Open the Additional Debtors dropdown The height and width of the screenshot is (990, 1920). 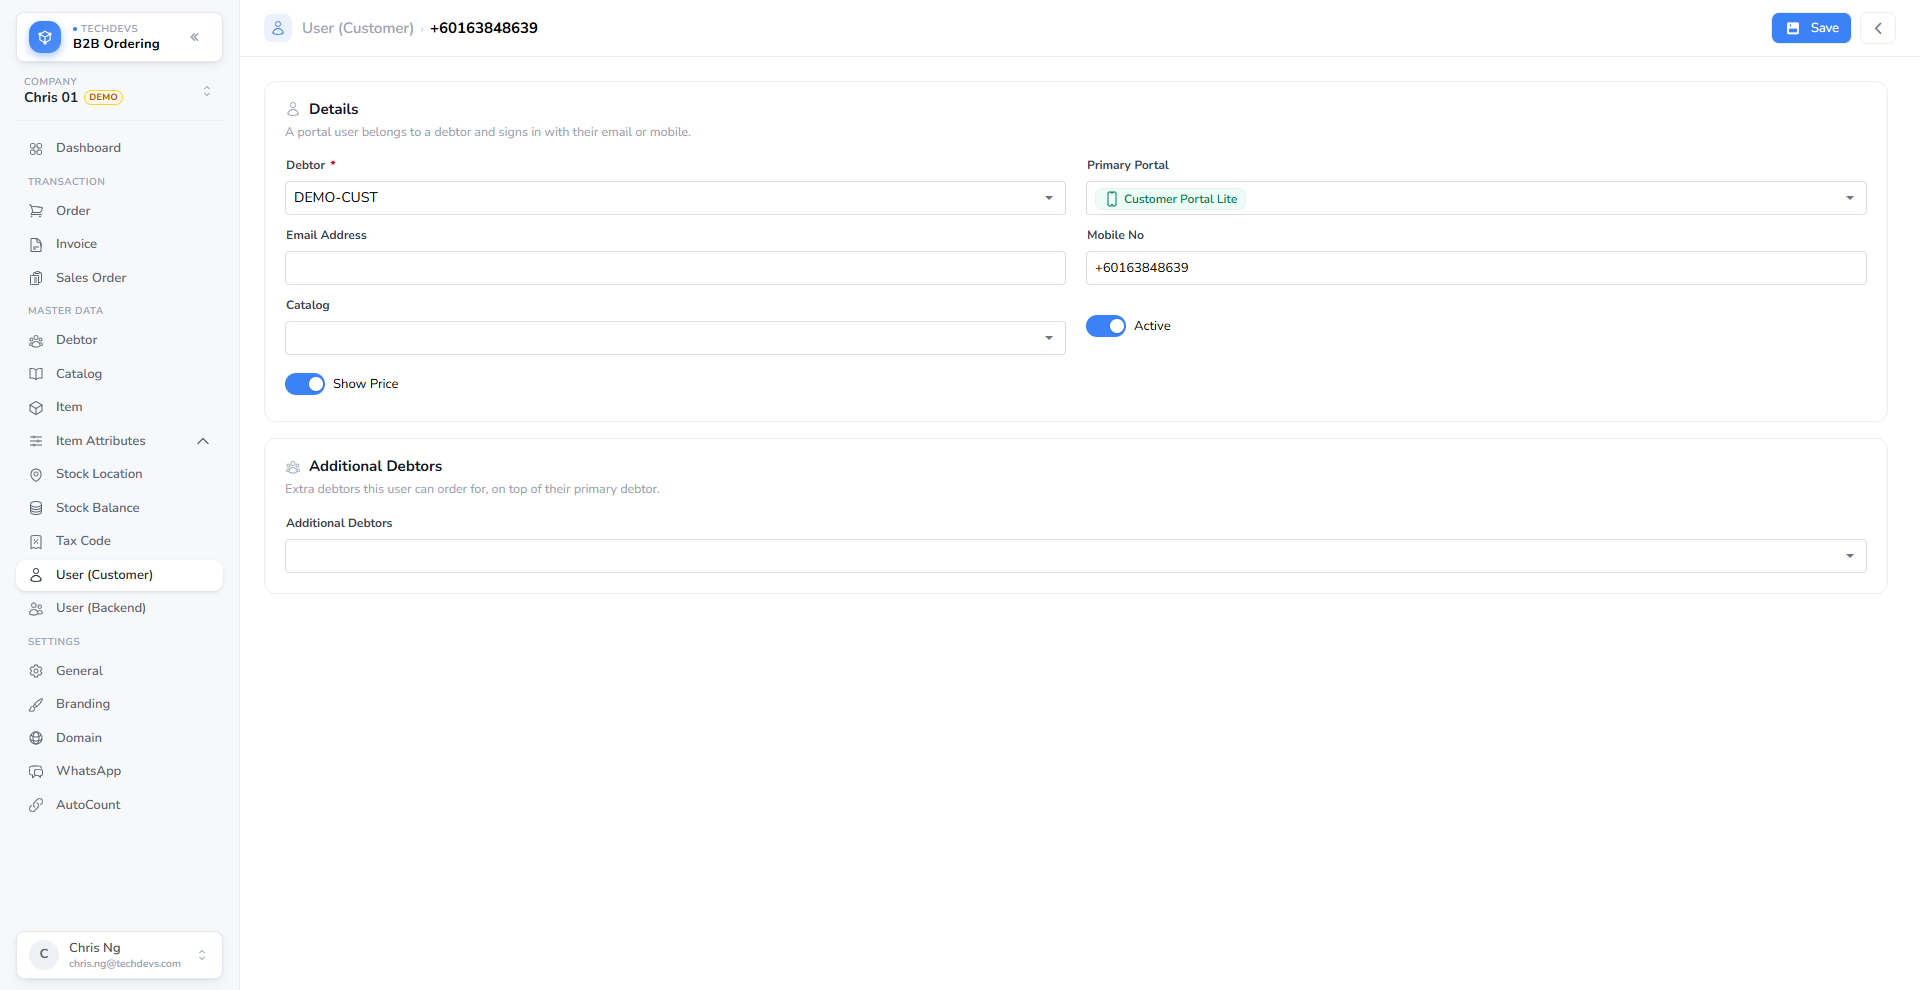pos(1076,556)
